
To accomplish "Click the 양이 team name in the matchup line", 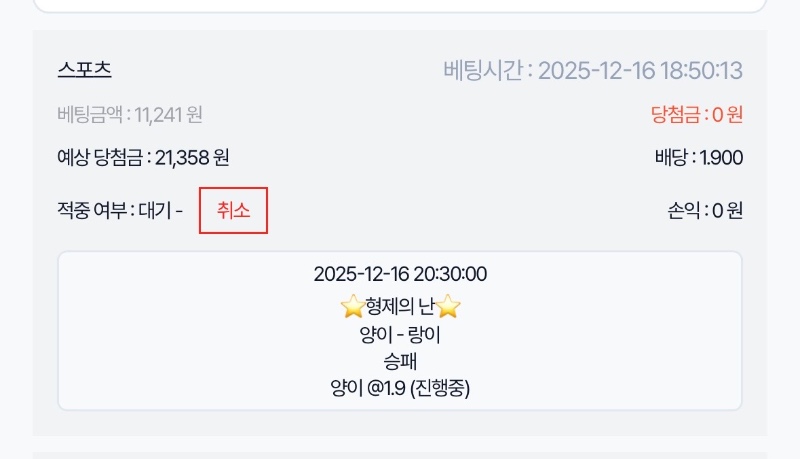I will tap(374, 334).
